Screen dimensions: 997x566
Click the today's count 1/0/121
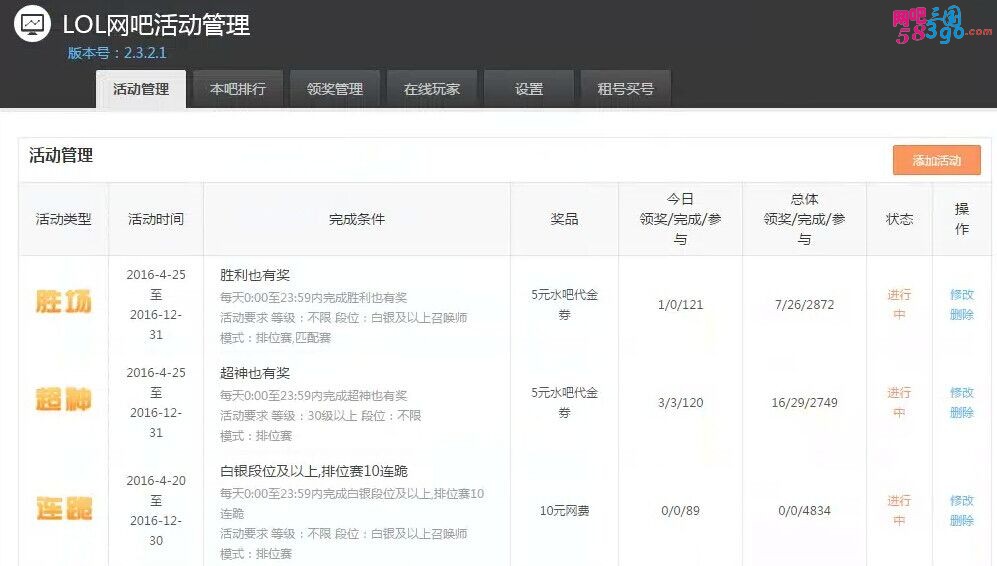pos(680,305)
